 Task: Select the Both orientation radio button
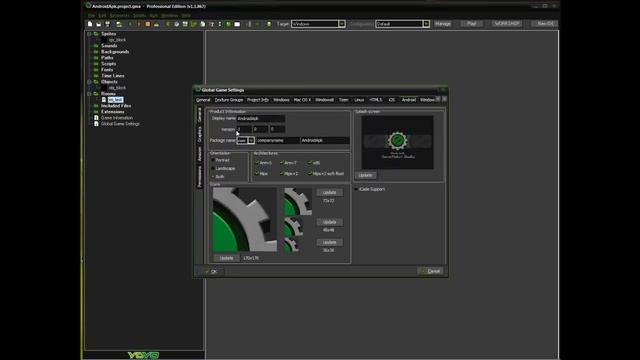pyautogui.click(x=213, y=176)
